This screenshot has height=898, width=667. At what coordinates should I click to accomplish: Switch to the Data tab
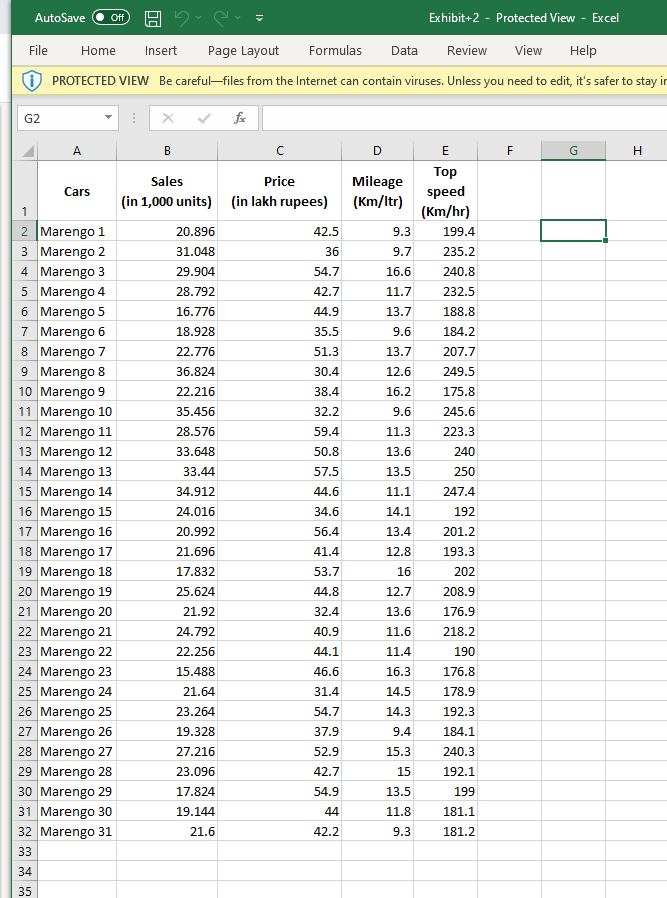(404, 50)
